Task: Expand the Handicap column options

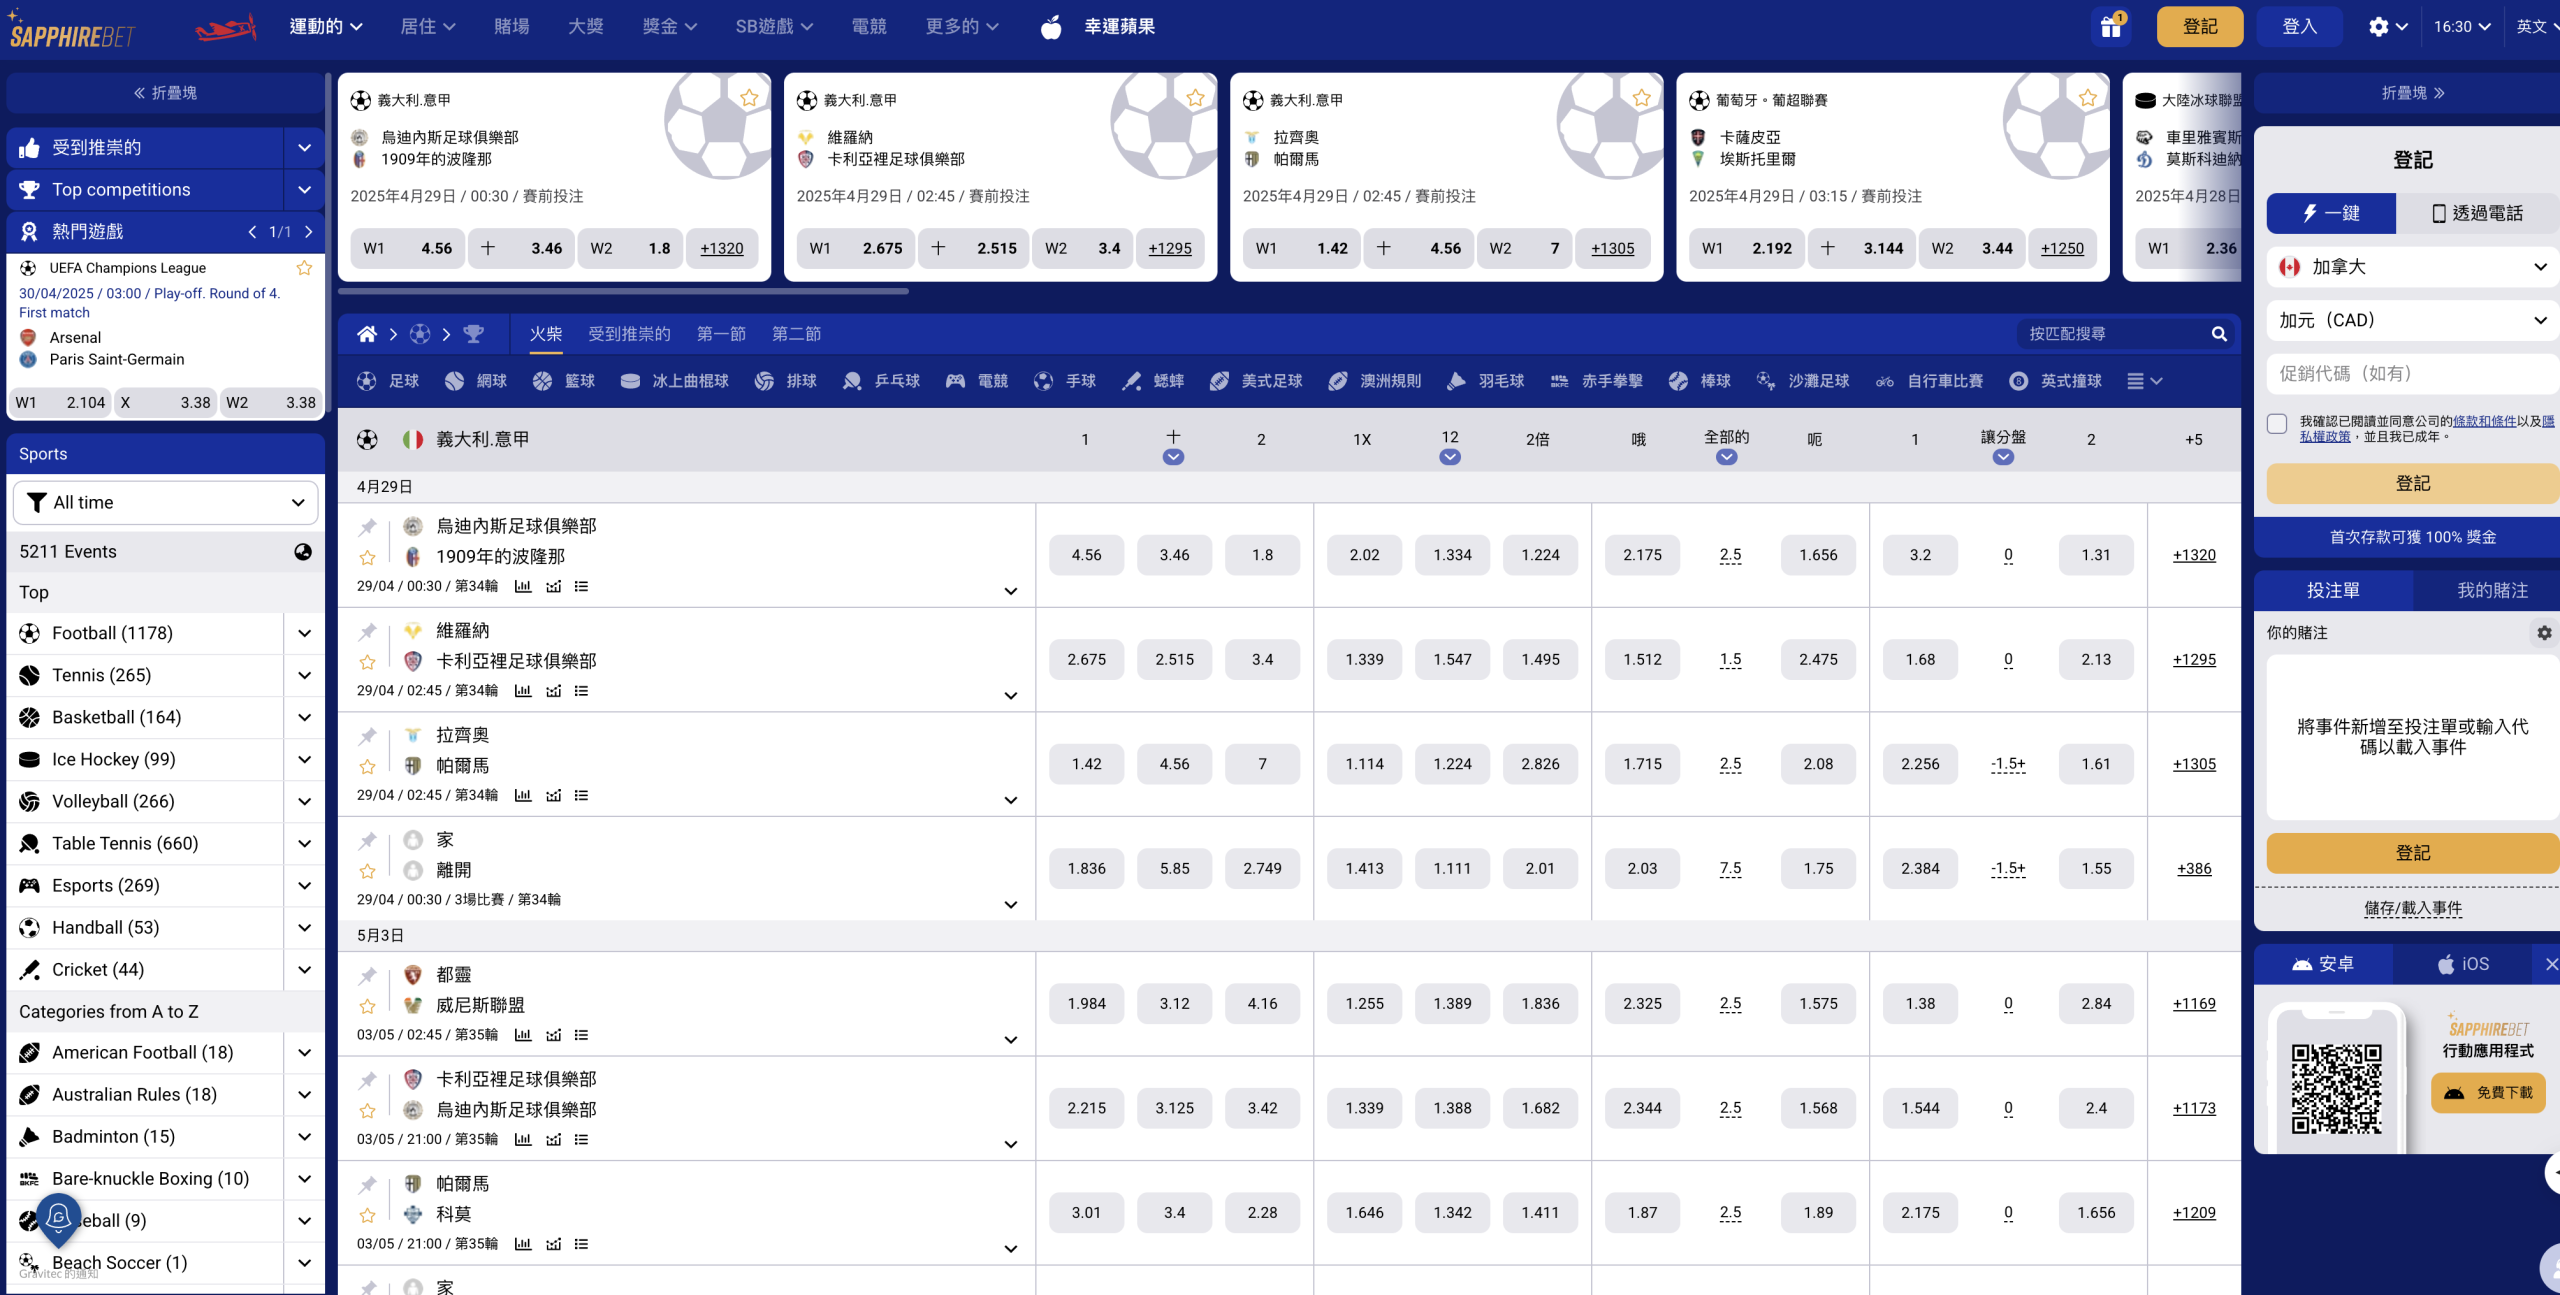Action: [2002, 458]
